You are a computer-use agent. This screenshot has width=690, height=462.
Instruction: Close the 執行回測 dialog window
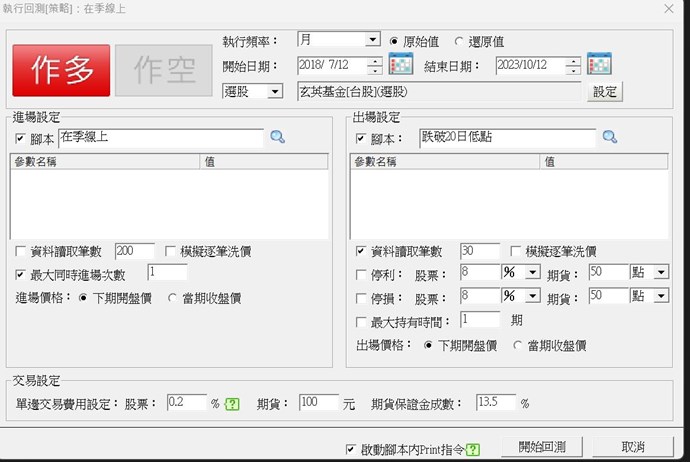[669, 8]
